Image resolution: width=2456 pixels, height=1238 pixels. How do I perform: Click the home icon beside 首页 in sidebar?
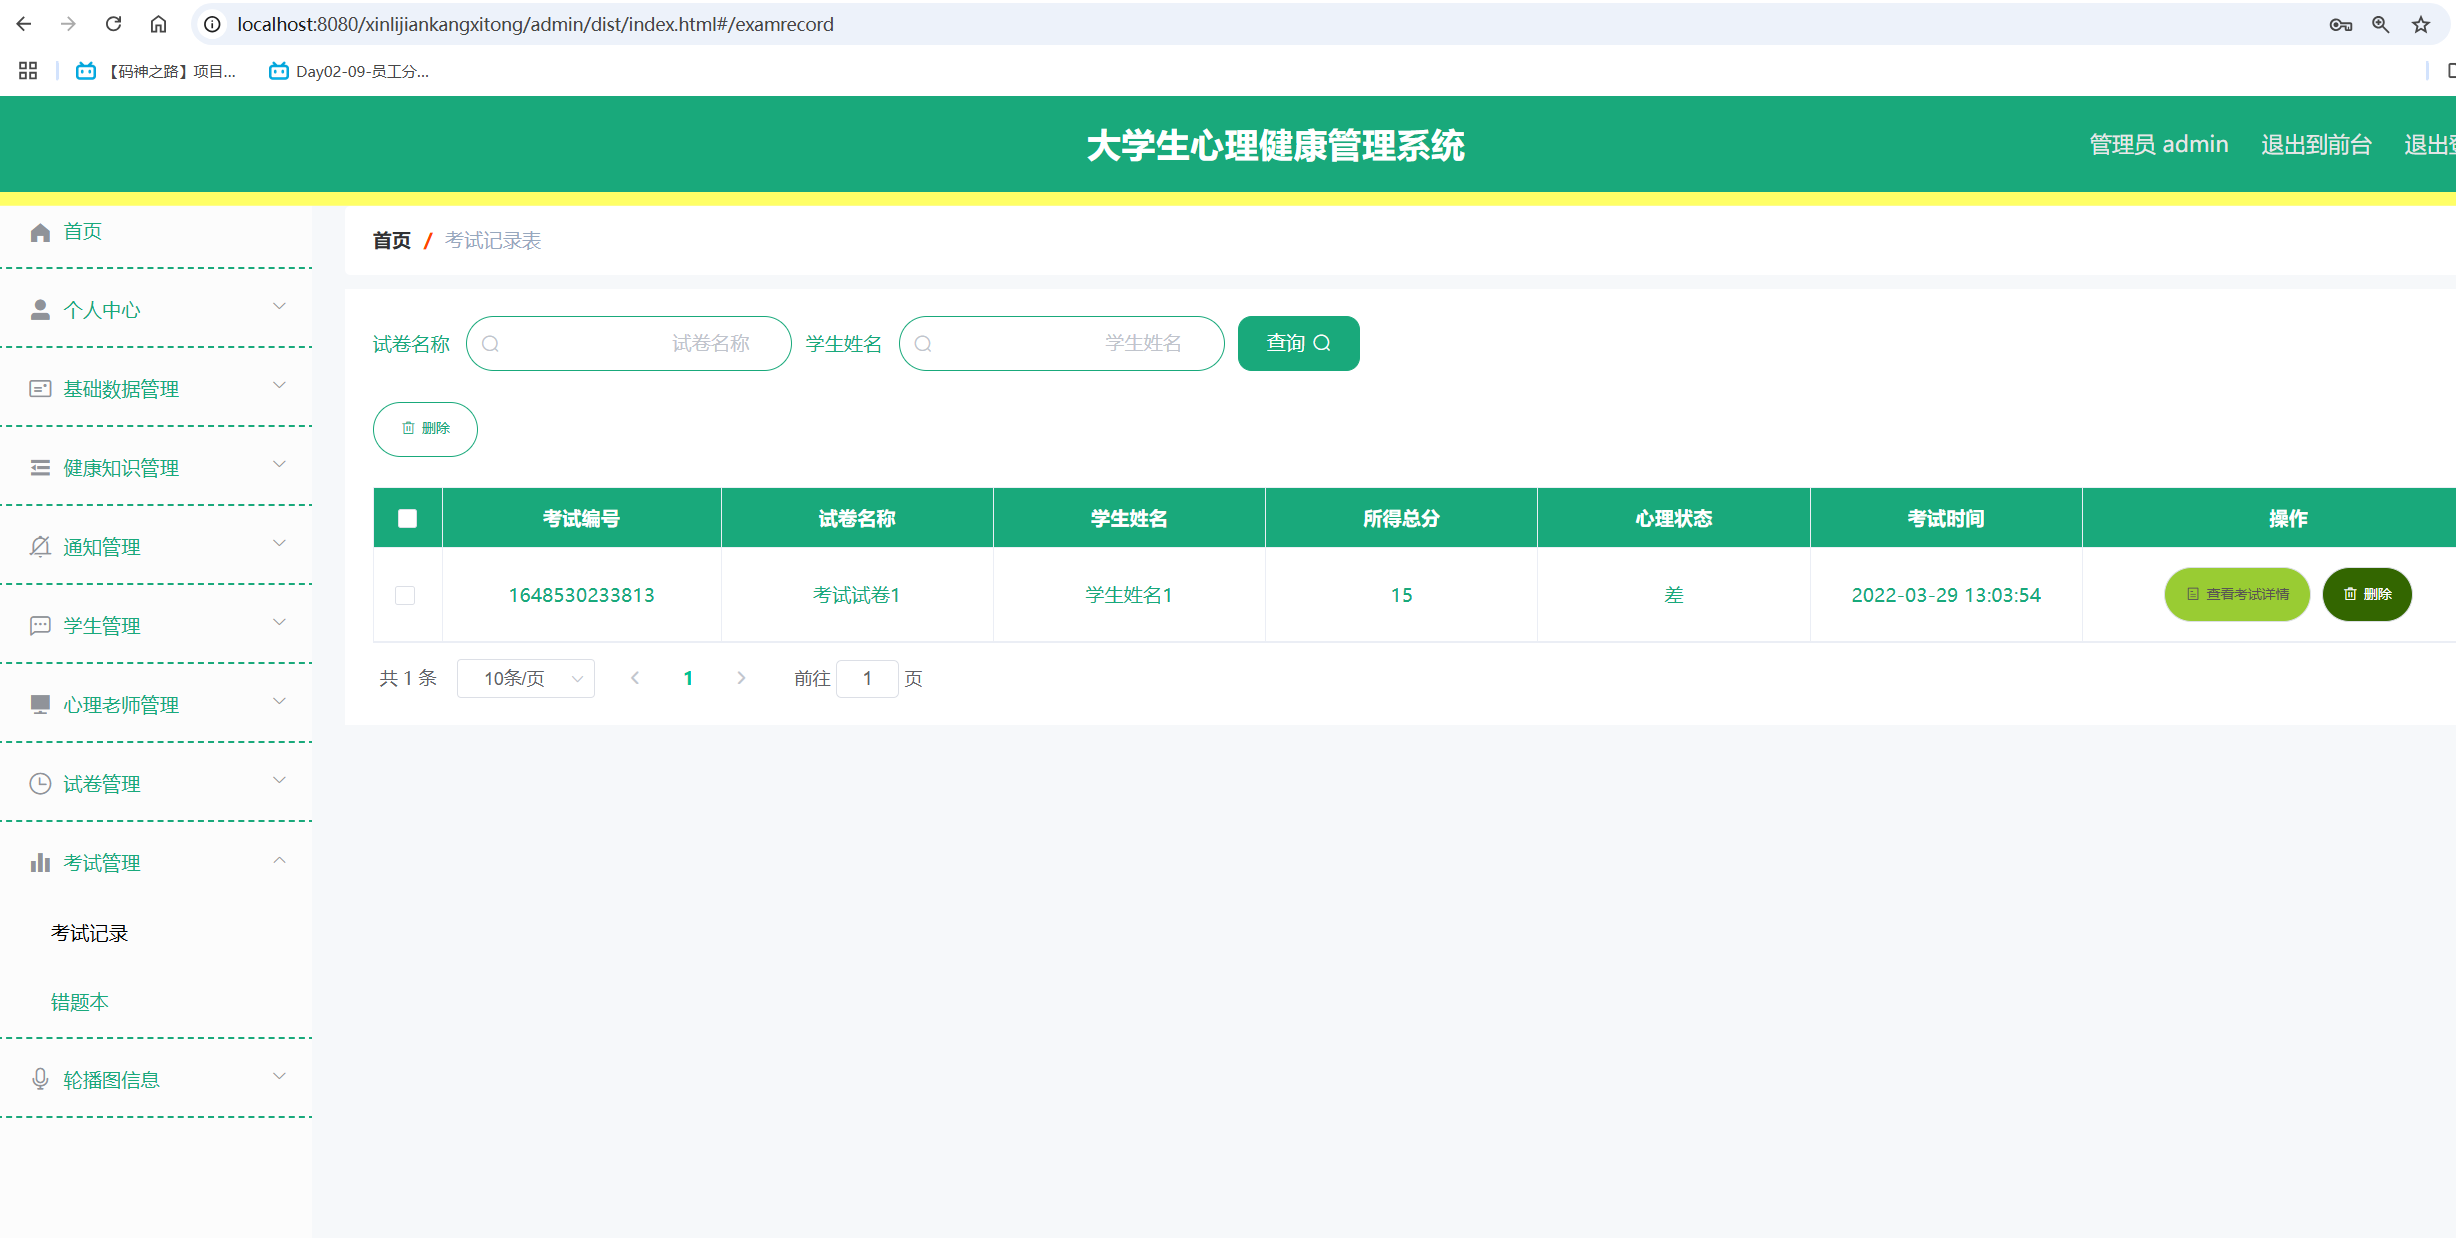coord(40,233)
